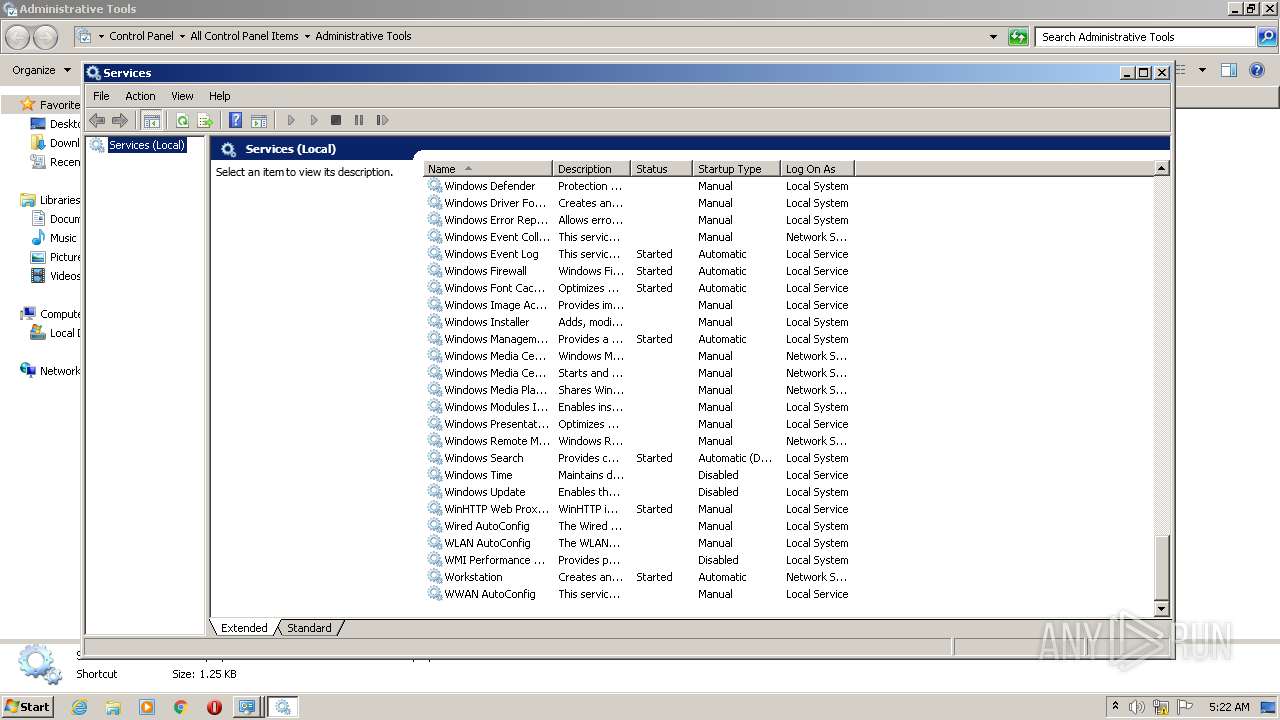The width and height of the screenshot is (1280, 720).
Task: Sort by the Startup Type column header
Action: point(736,169)
